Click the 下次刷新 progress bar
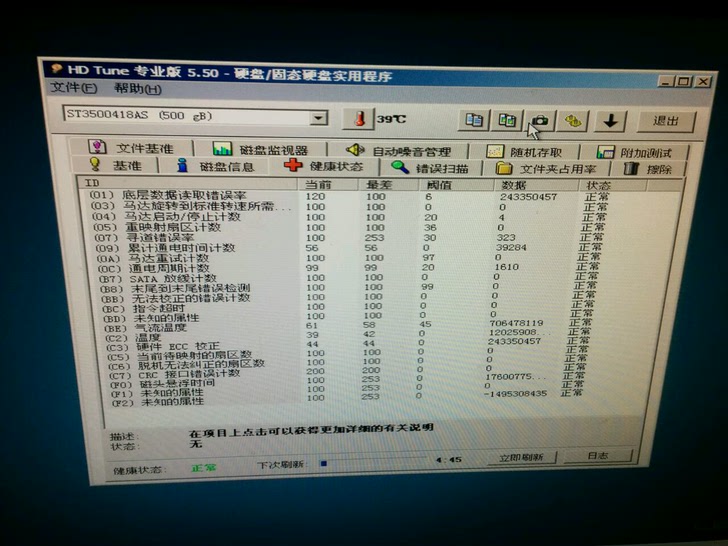The height and width of the screenshot is (546, 728). tap(373, 462)
